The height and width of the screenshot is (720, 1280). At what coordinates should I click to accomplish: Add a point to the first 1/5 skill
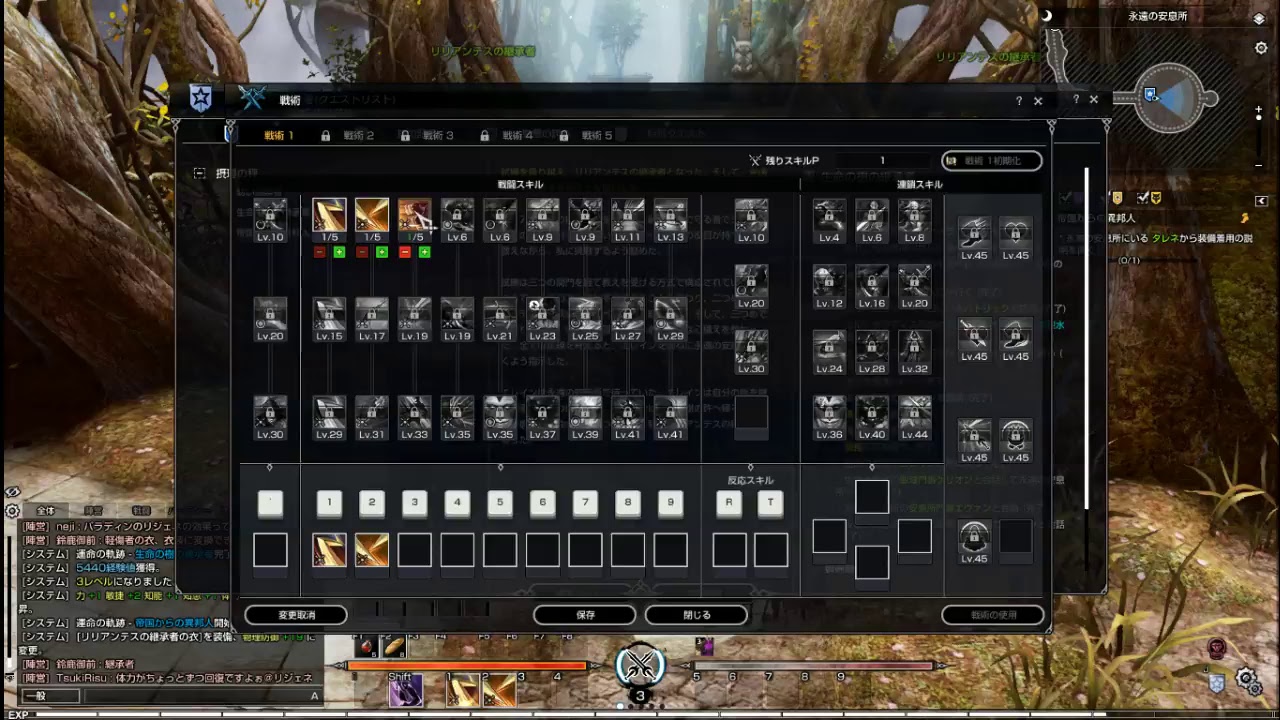pos(339,252)
